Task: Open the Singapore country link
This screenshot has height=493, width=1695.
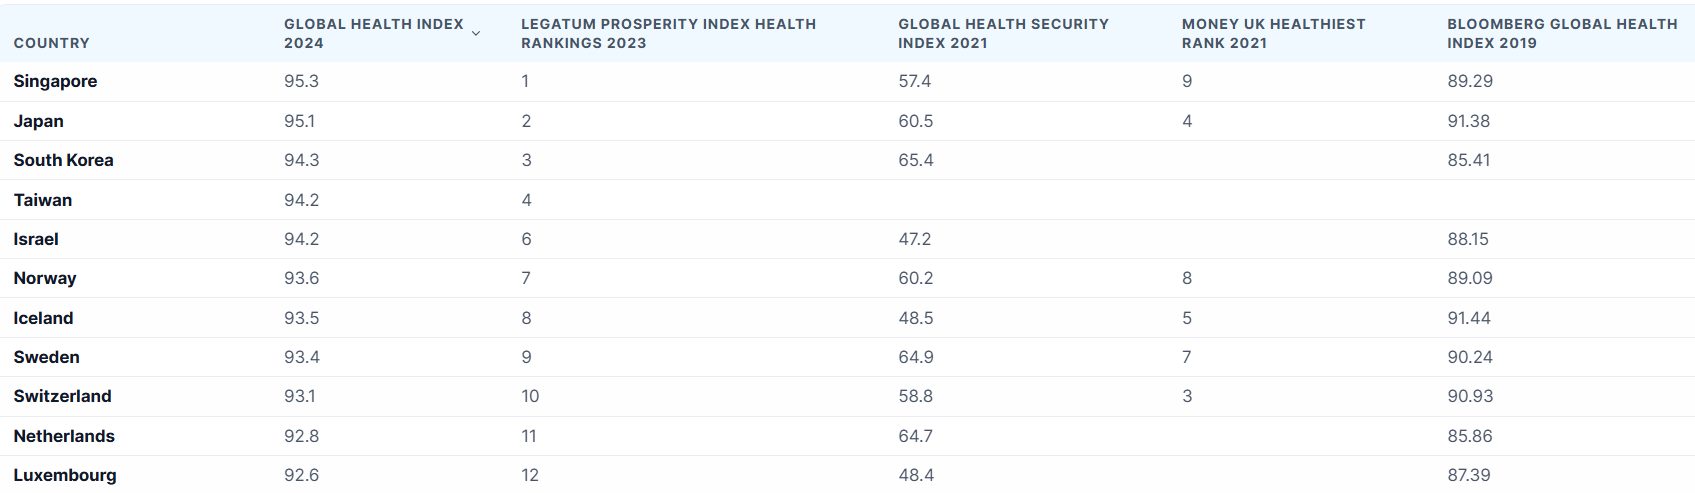Action: pos(56,81)
